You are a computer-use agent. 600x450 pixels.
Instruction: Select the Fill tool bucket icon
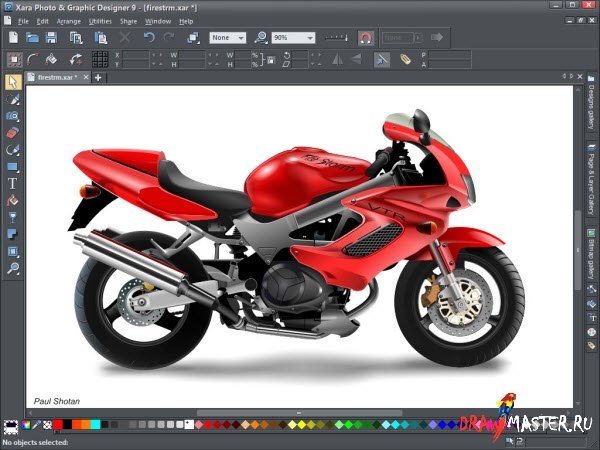point(13,201)
